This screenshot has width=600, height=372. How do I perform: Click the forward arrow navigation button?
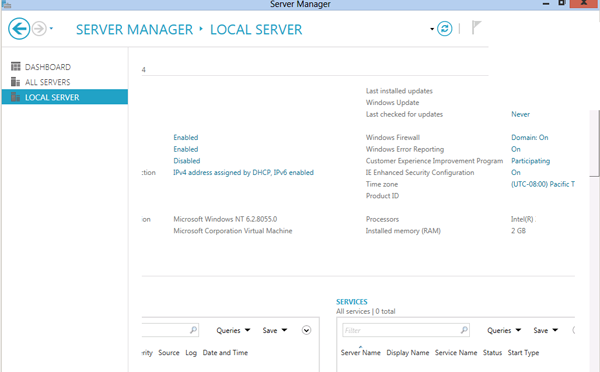tap(39, 29)
